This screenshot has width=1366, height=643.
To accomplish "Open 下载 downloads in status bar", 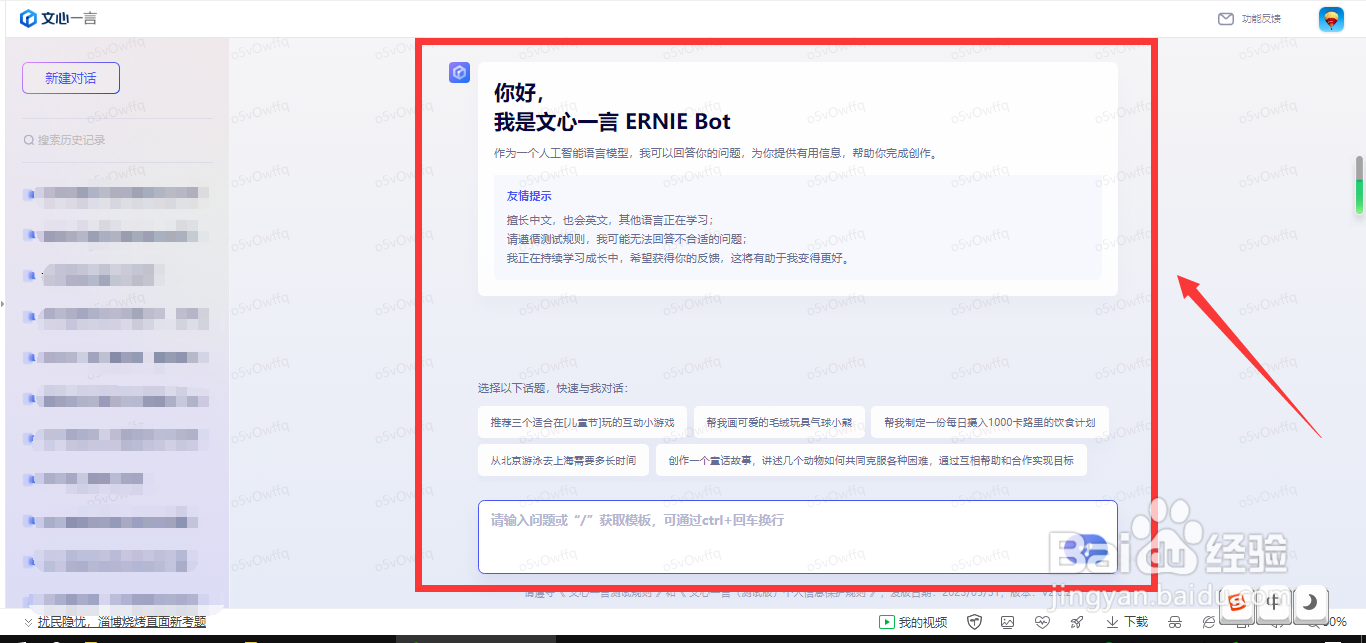I will click(1127, 622).
